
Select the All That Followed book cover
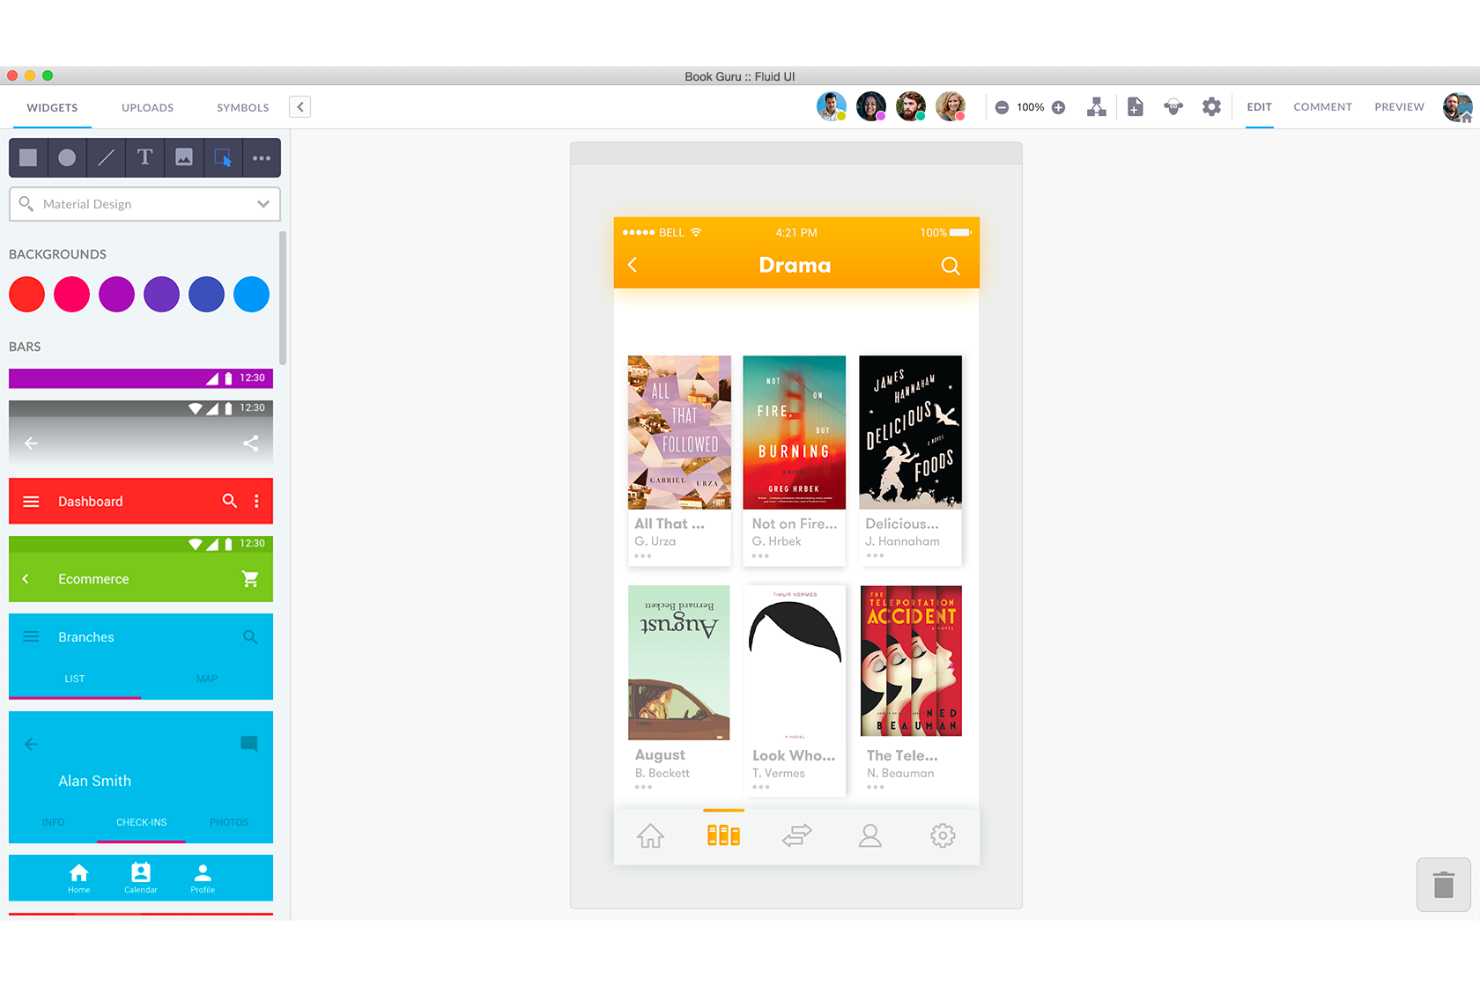point(679,432)
